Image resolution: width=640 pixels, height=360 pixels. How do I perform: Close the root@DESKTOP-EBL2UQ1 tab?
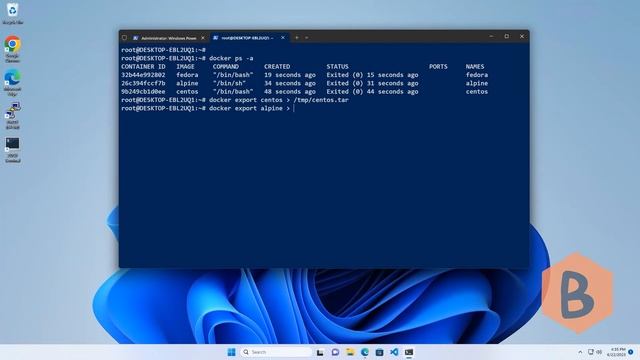pyautogui.click(x=283, y=38)
